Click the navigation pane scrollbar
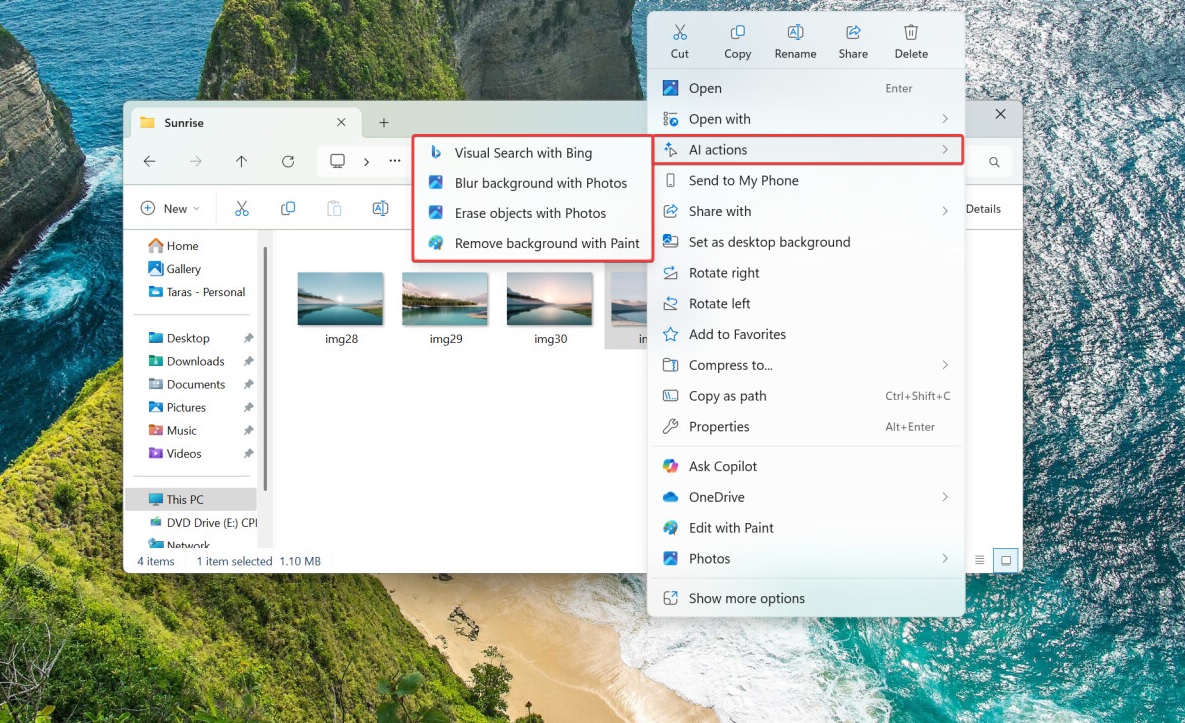The image size is (1185, 723). [265, 368]
